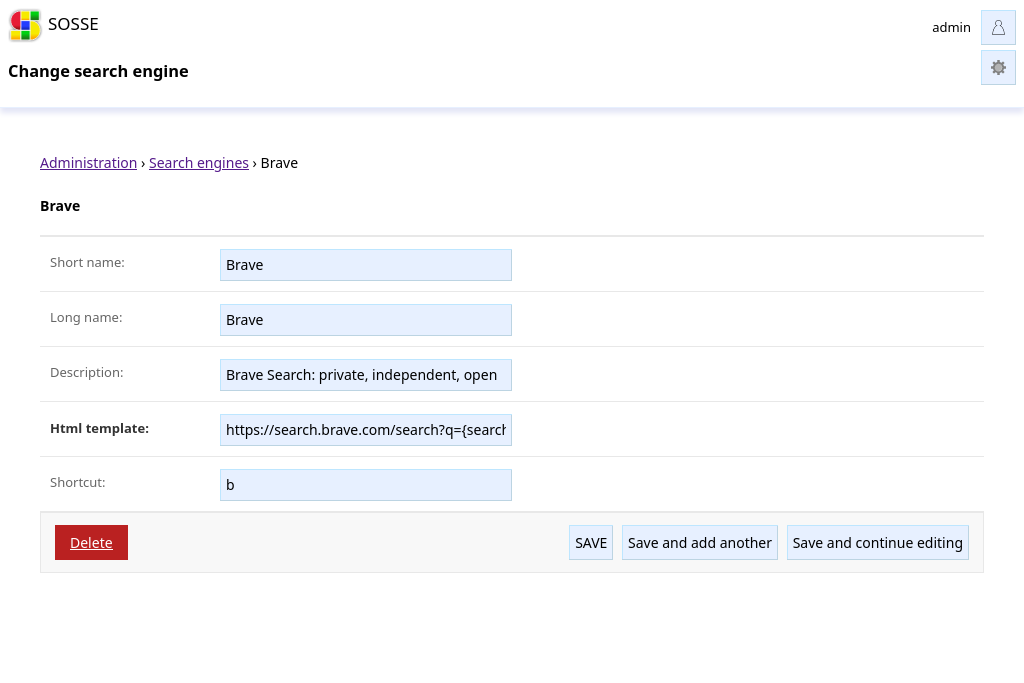Click the SAVE button
The image size is (1024, 683).
point(590,543)
